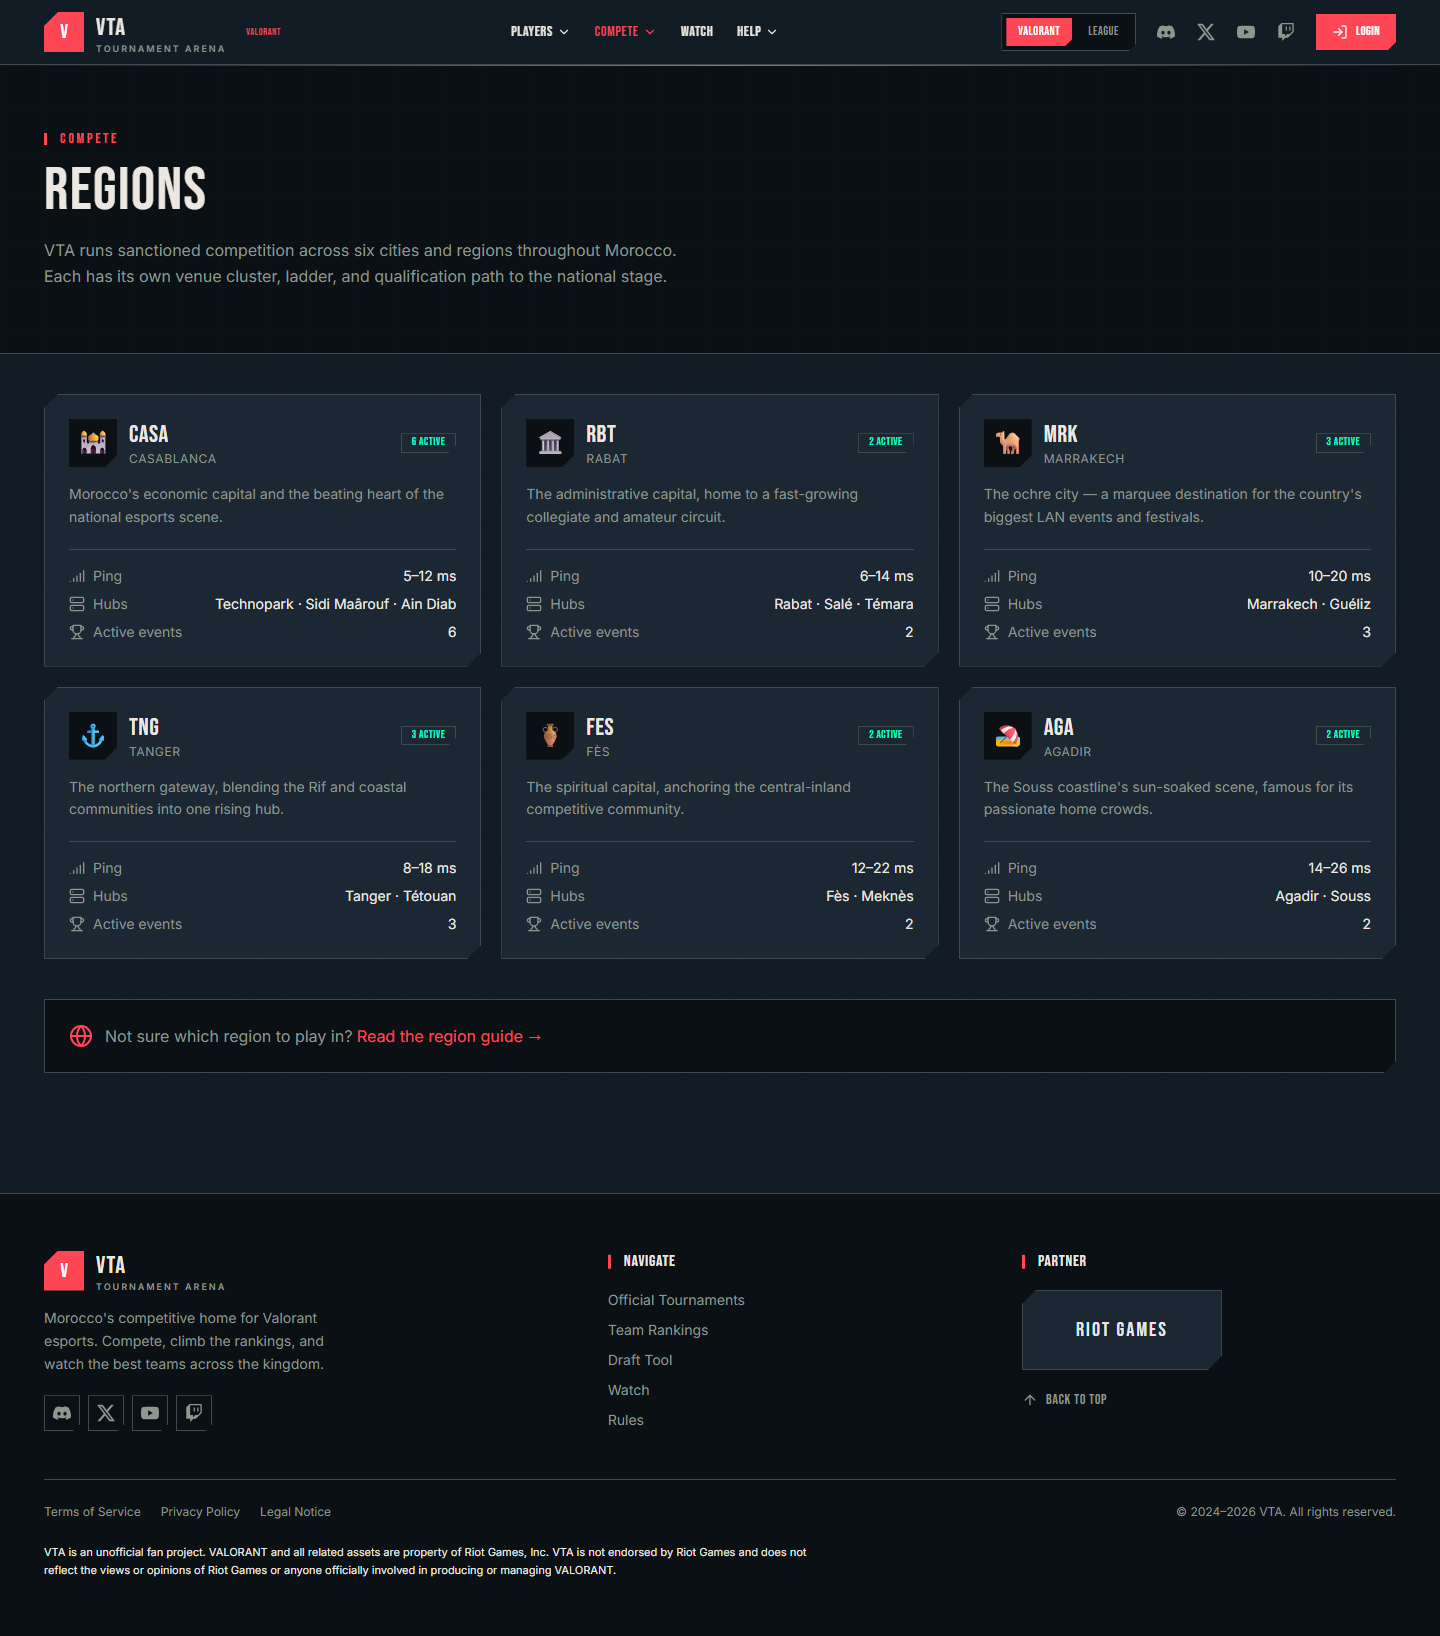Click the 2 ACTIVE badge on RBT
Image resolution: width=1440 pixels, height=1636 pixels.
[x=886, y=442]
